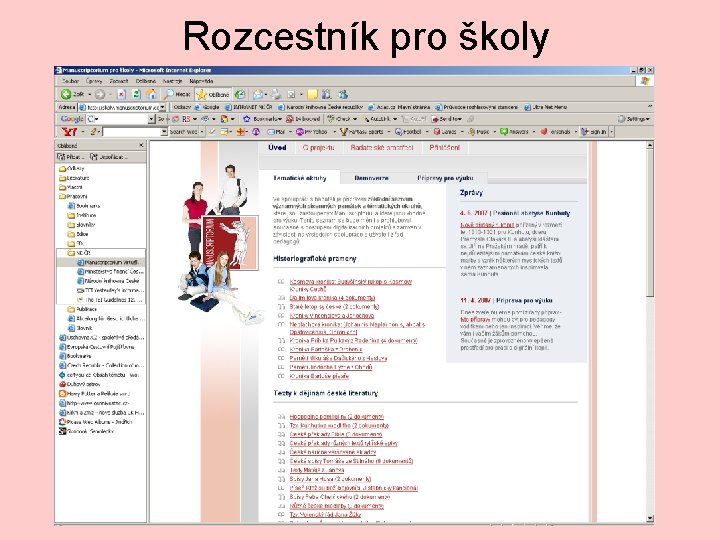Click the Forward arrow button
720x540 pixels.
tap(100, 94)
